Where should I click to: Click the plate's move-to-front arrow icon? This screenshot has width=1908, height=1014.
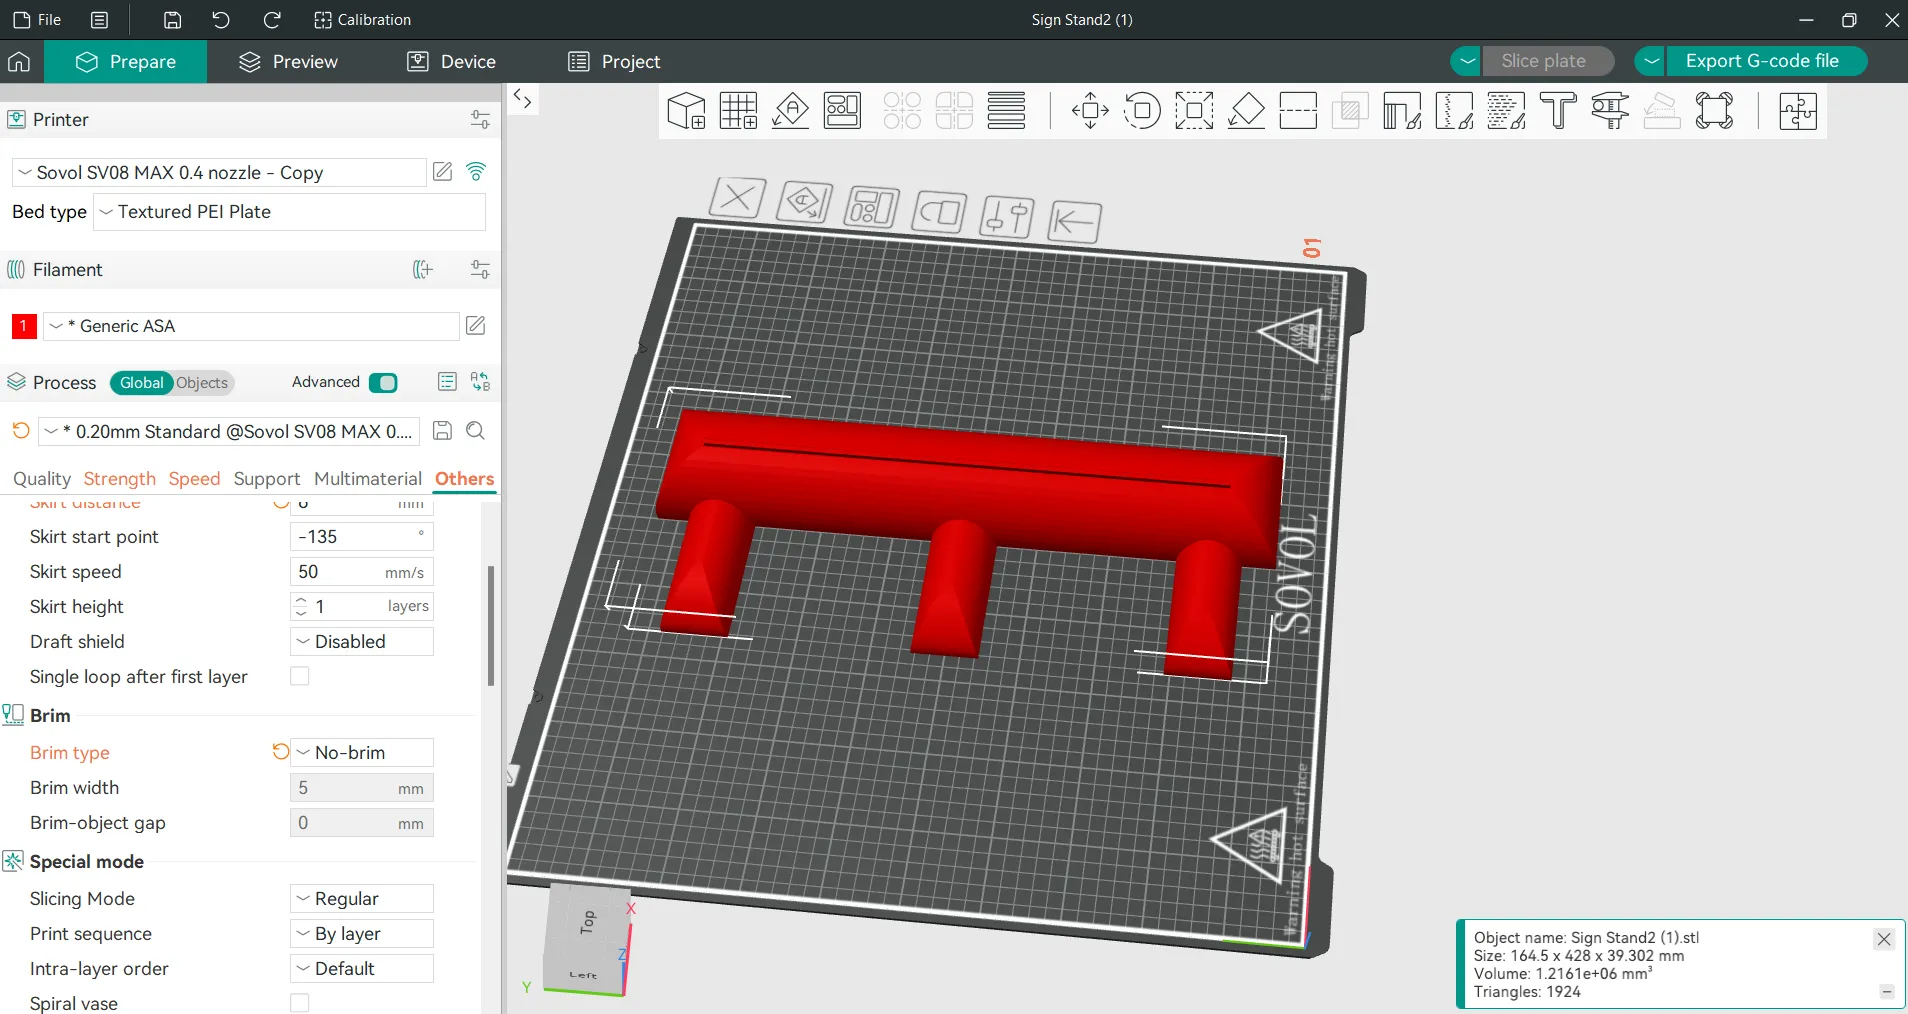1074,221
